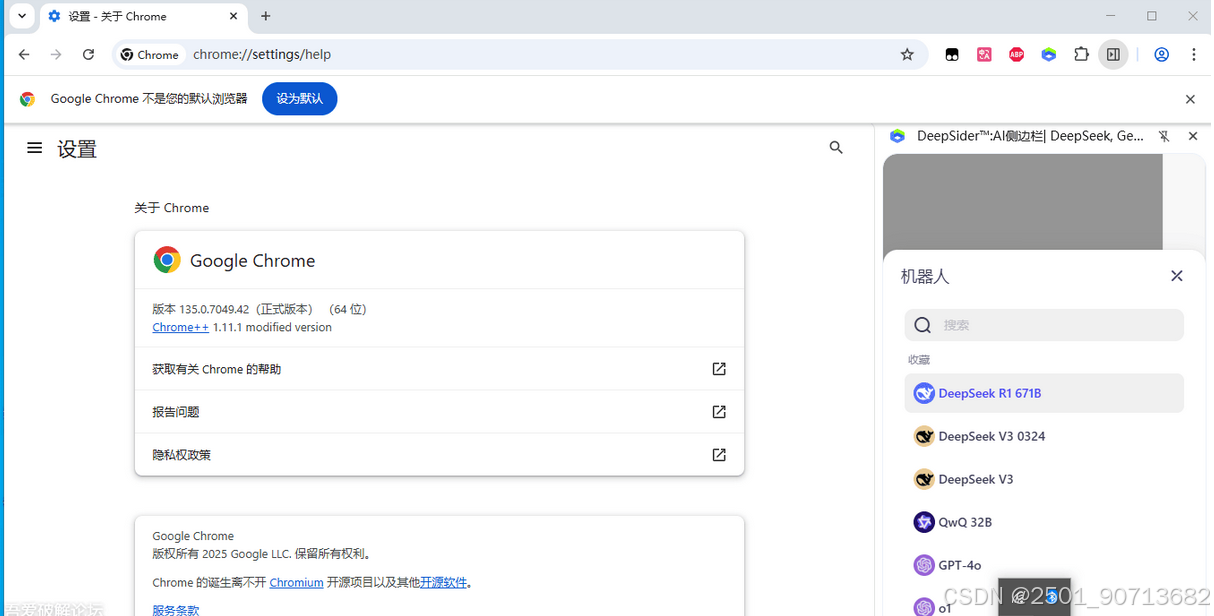The image size is (1214, 616).
Task: Go forward with the forward arrow
Action: tap(56, 54)
